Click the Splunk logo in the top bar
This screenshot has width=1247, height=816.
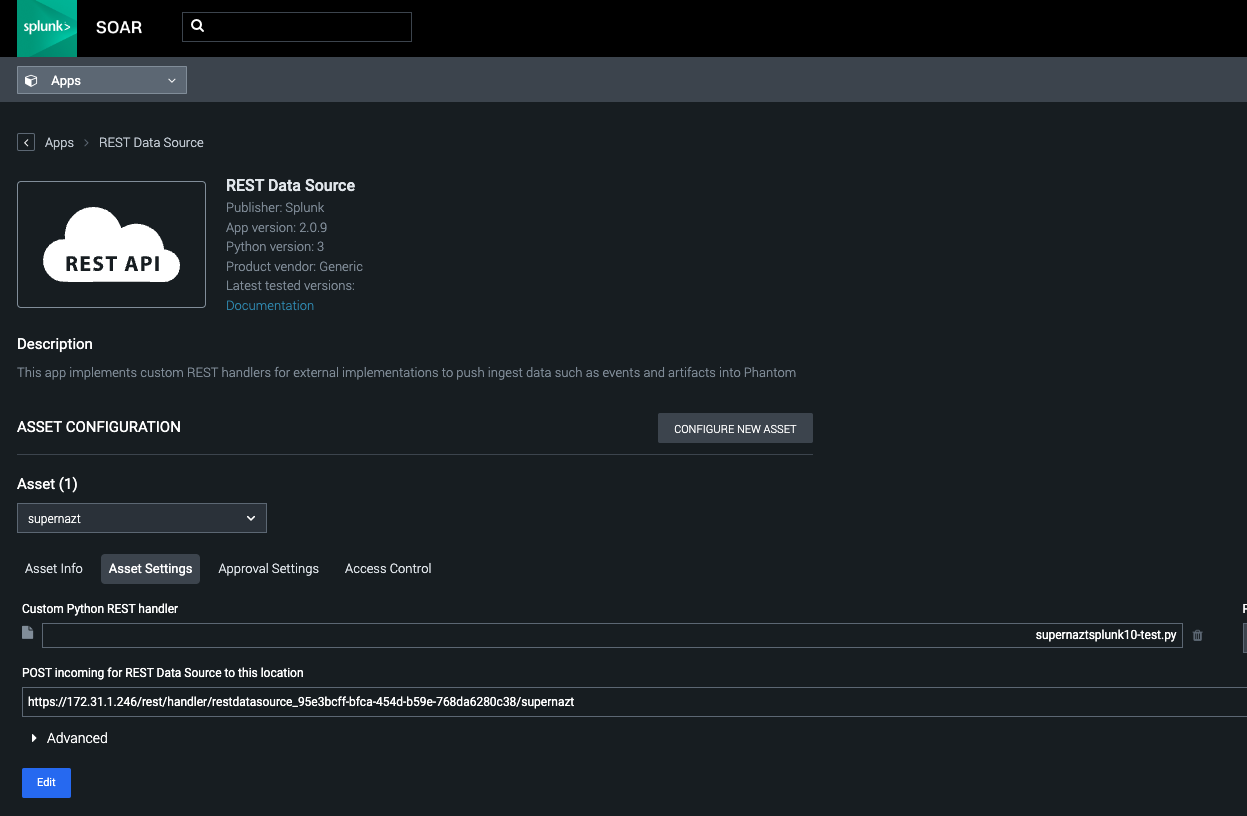pos(46,28)
